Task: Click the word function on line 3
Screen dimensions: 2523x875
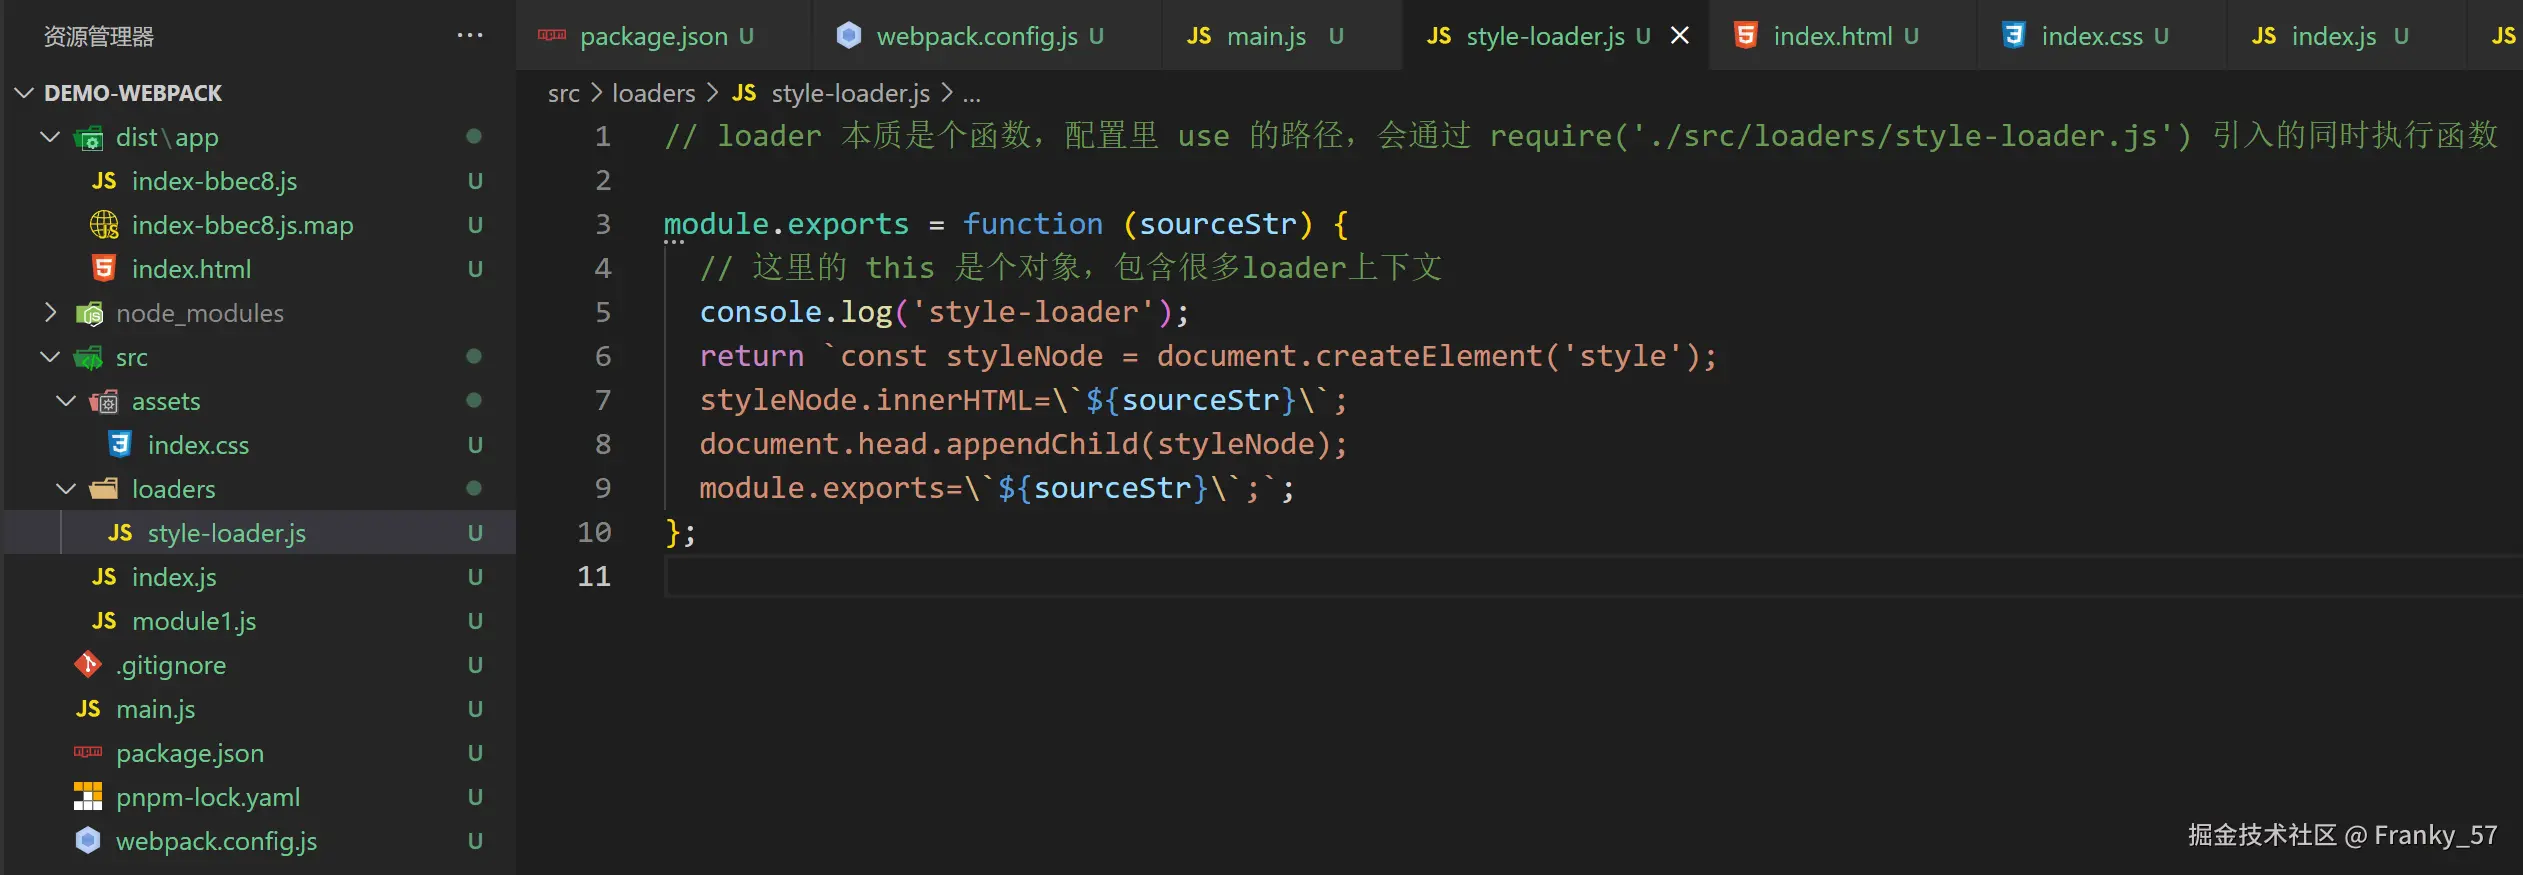Action: [x=1032, y=224]
